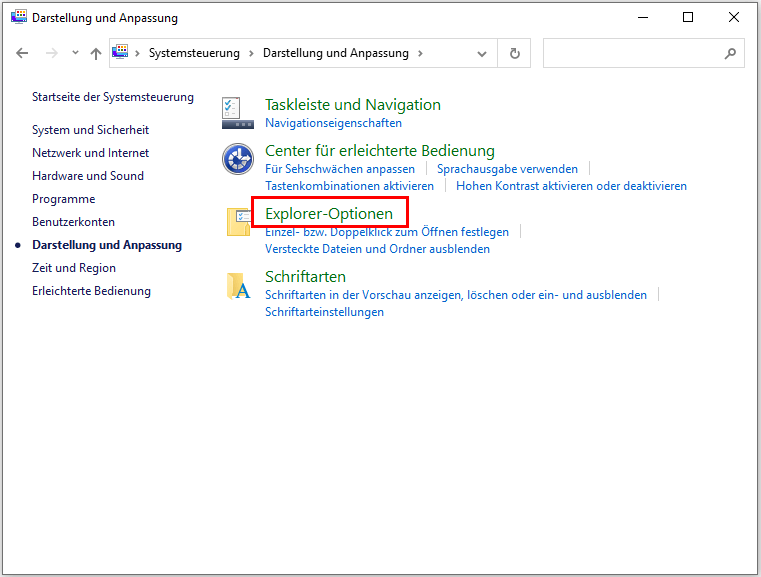
Task: Open Hardware und Sound category
Action: [x=88, y=176]
